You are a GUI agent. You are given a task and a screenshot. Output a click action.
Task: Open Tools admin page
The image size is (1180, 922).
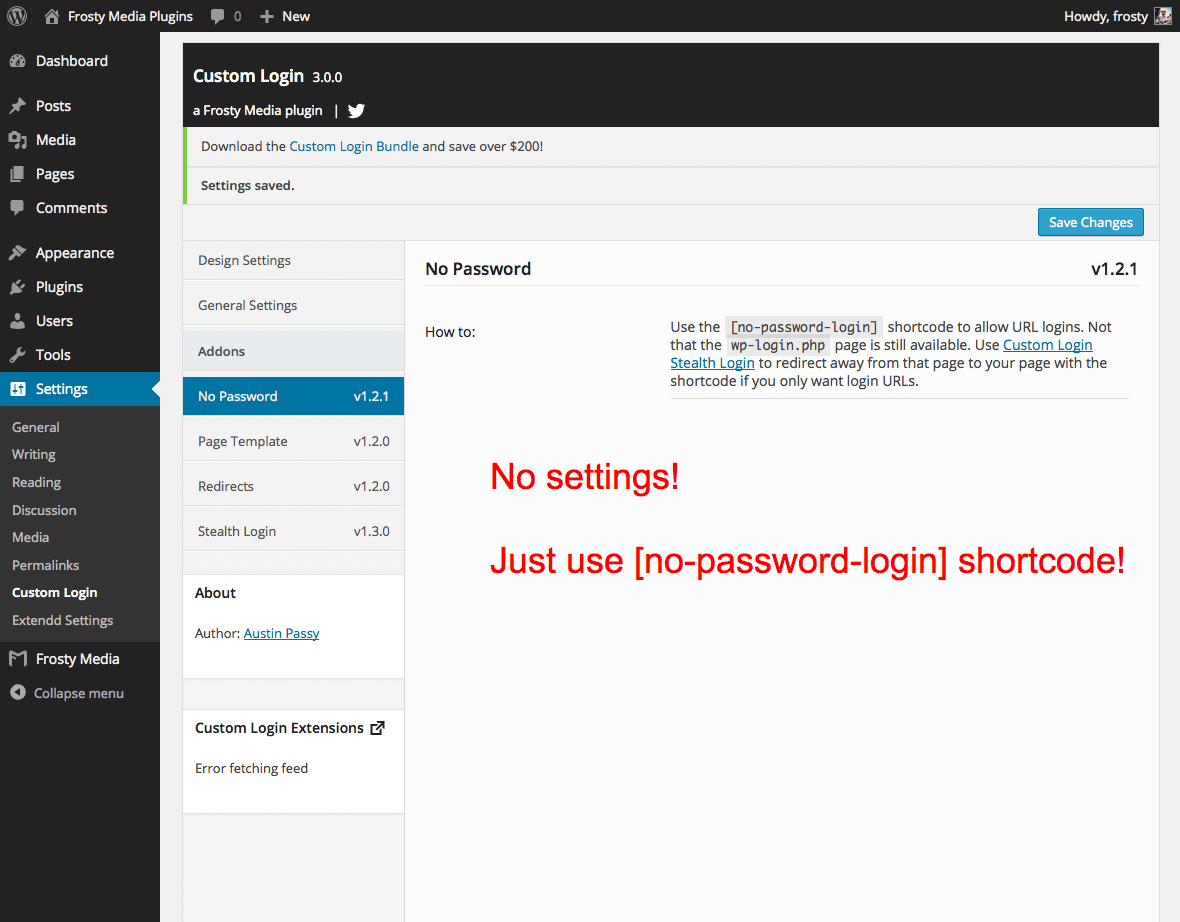[80, 354]
